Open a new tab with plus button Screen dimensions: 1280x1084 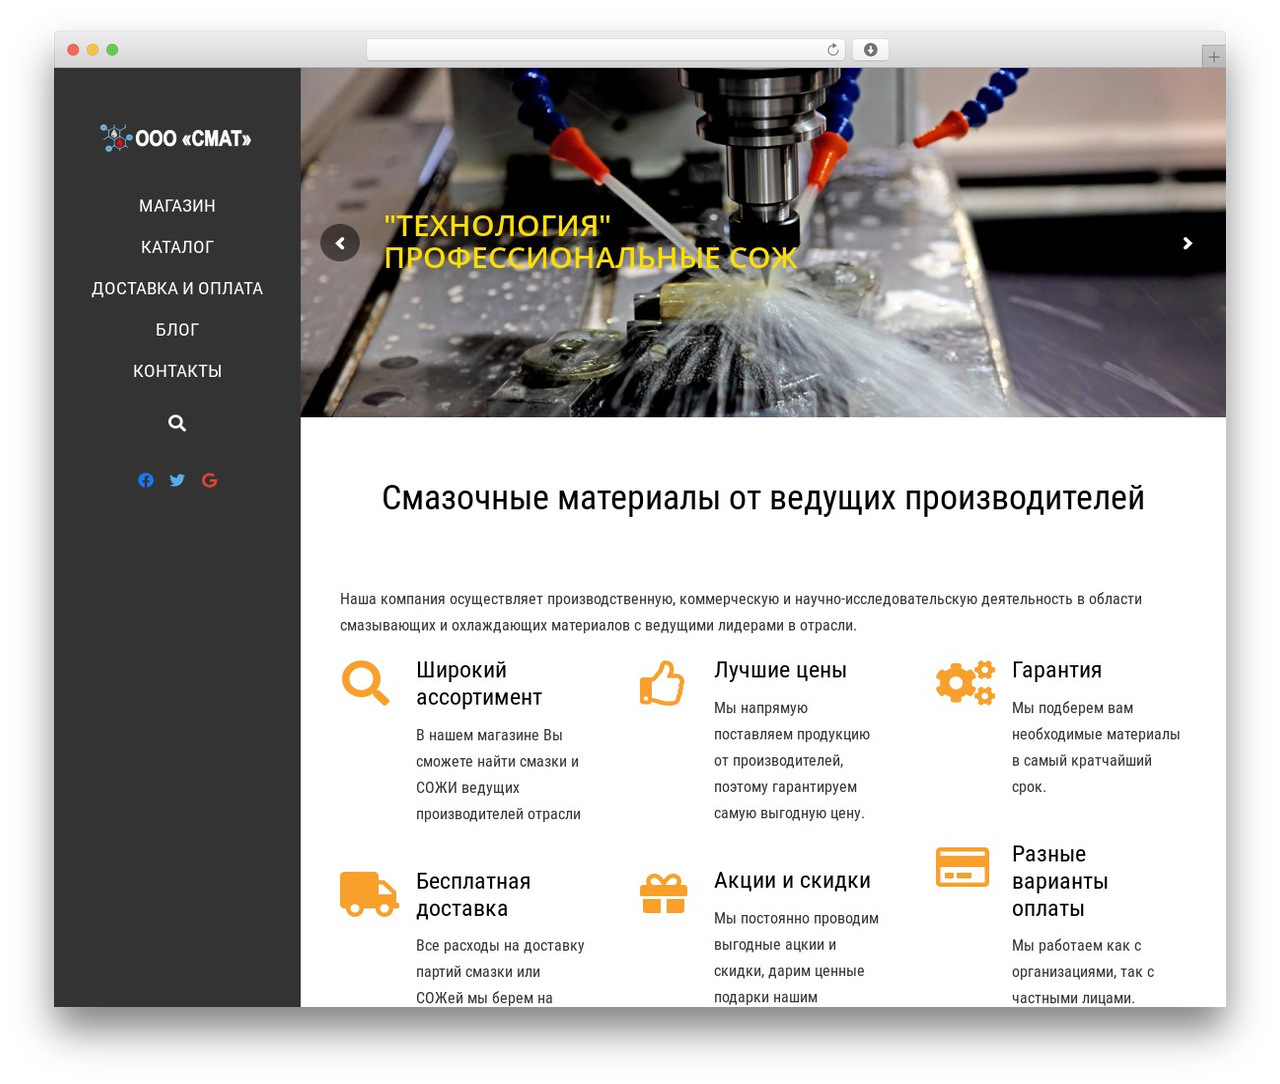click(1213, 56)
